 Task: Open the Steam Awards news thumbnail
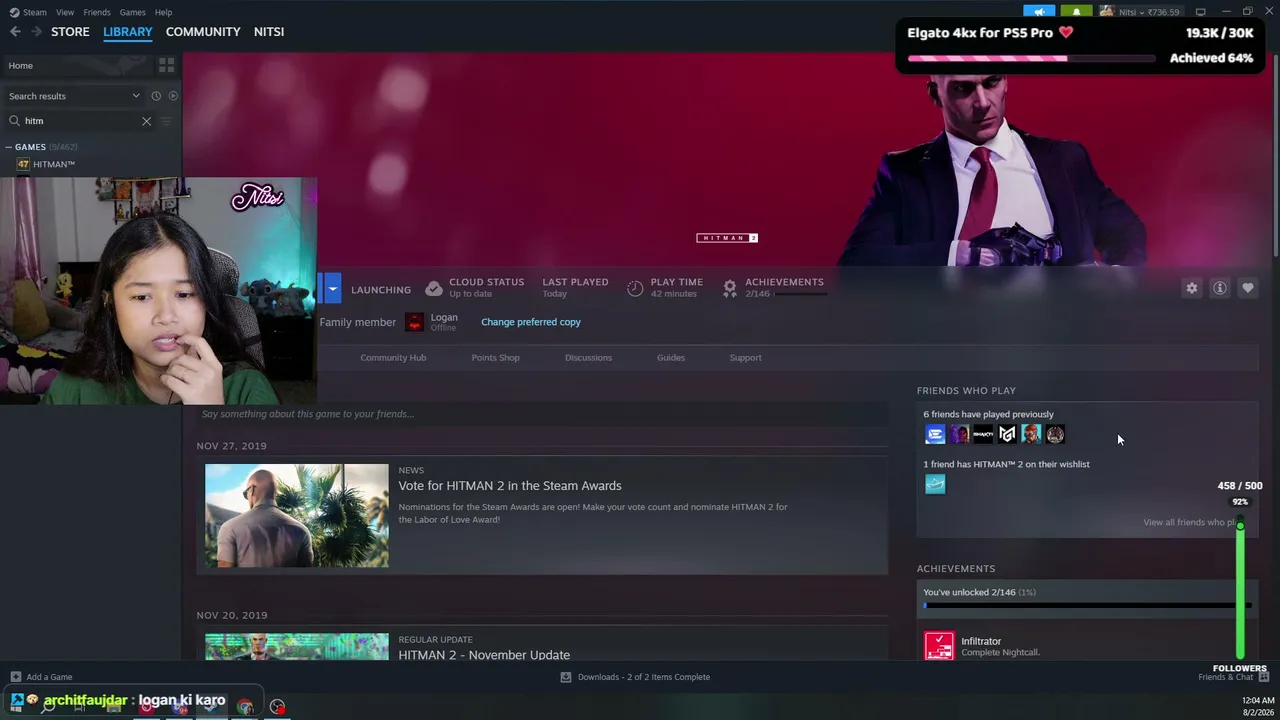coord(297,516)
